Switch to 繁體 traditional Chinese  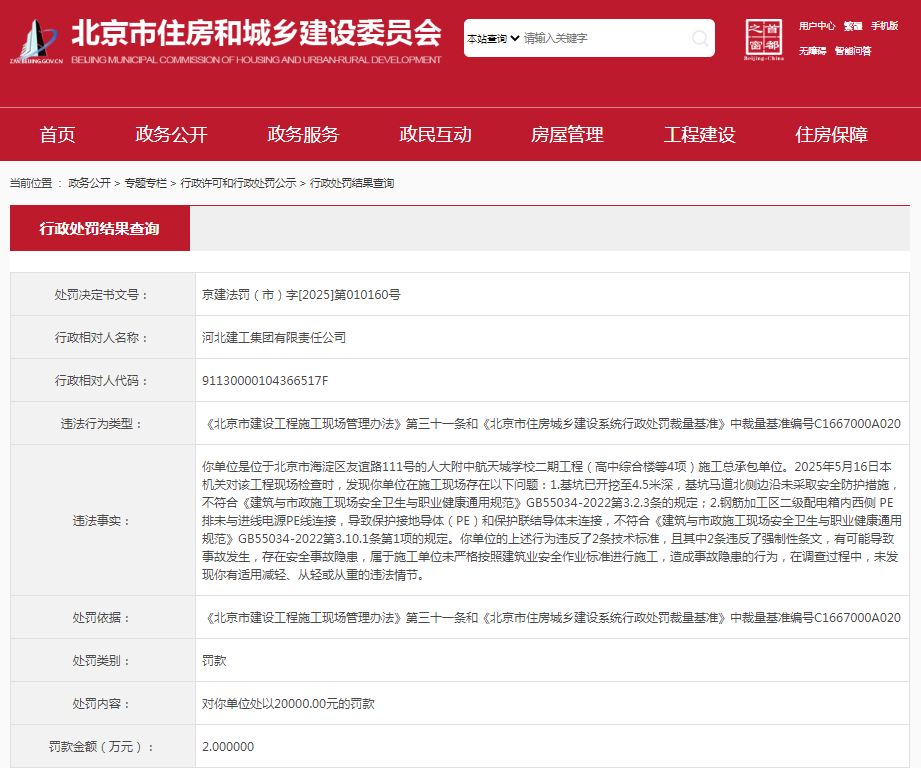pos(853,26)
